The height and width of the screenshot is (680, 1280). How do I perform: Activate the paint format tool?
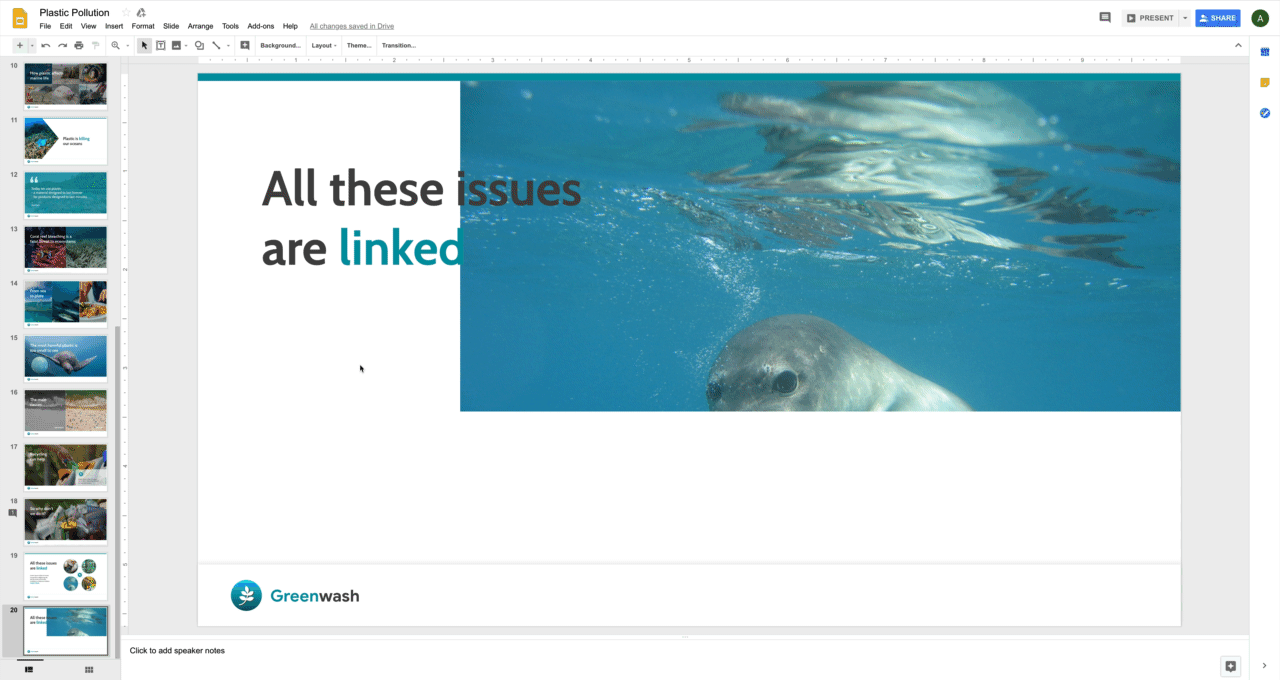click(x=96, y=45)
